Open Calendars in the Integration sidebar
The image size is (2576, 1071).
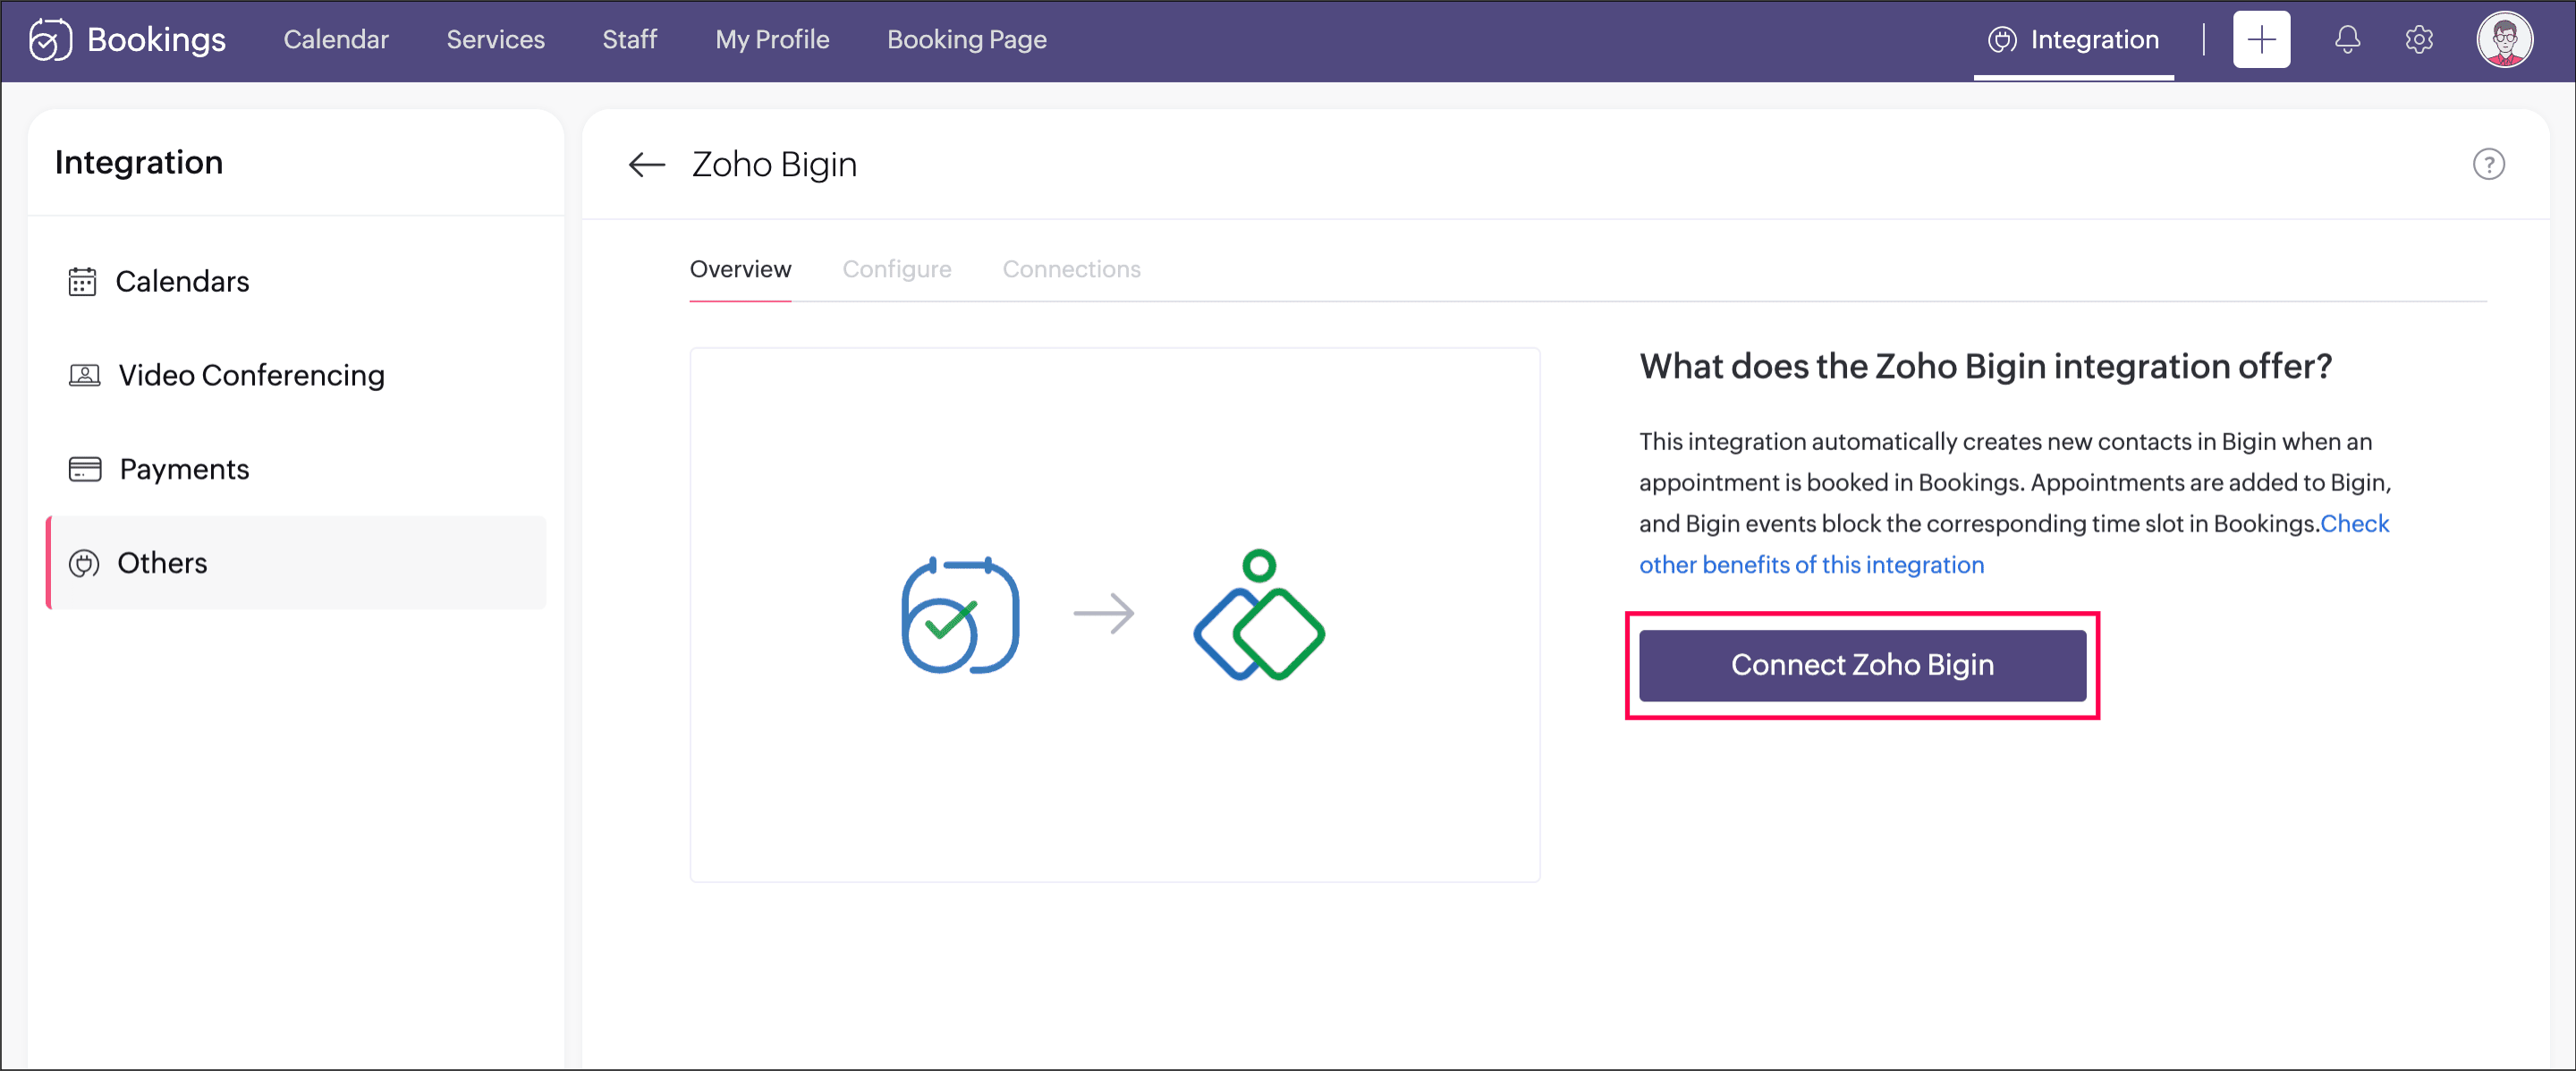pyautogui.click(x=182, y=282)
